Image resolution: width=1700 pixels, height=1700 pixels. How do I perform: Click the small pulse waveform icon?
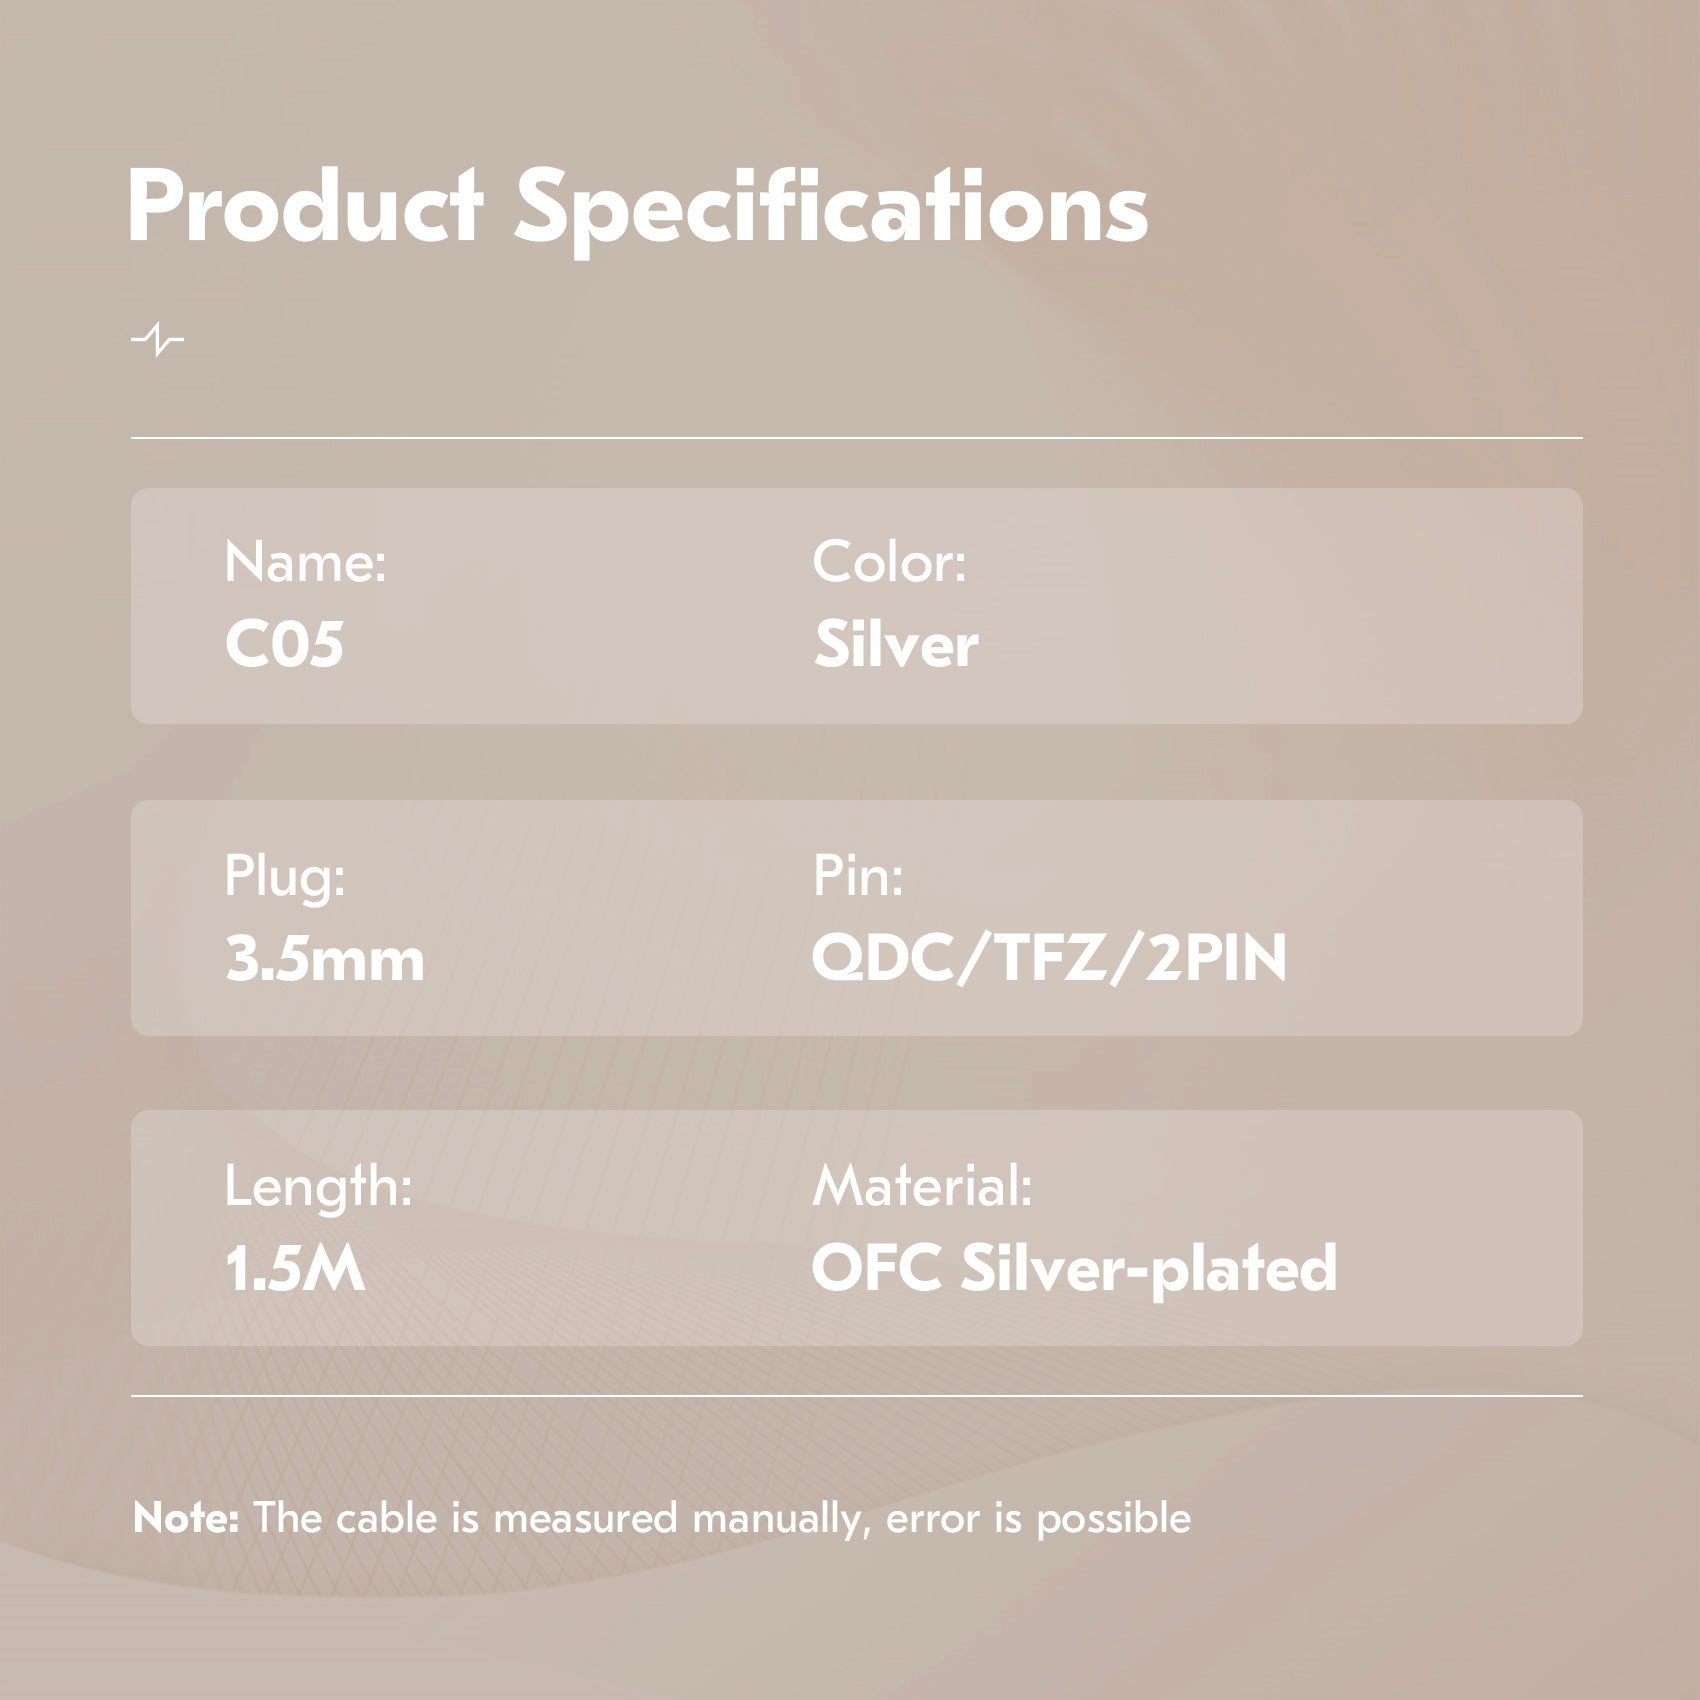click(157, 341)
